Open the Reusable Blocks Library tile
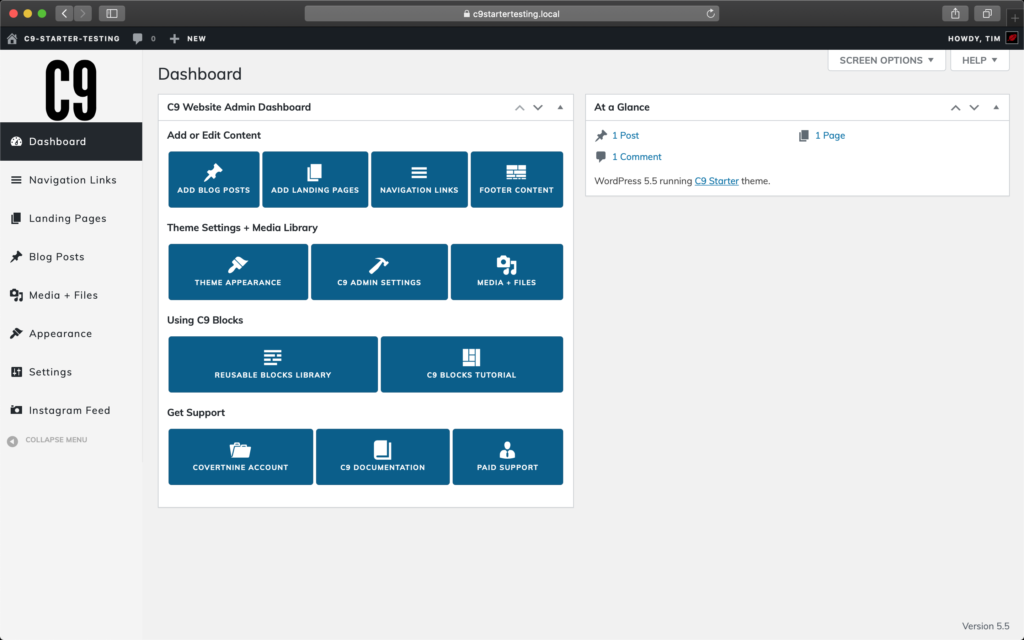 (x=273, y=364)
